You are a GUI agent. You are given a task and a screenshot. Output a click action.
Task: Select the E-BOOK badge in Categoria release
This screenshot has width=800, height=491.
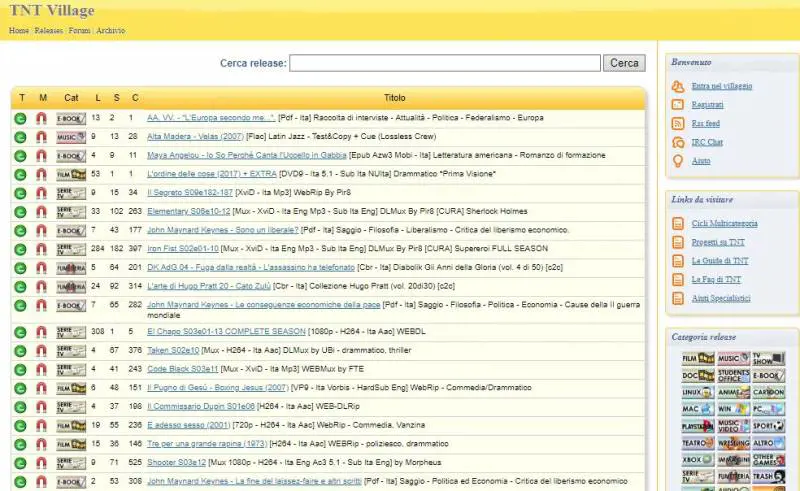pos(768,375)
